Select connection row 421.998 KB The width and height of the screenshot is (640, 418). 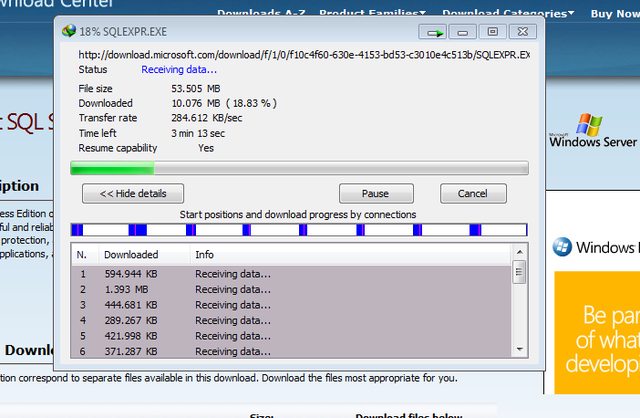(291, 336)
